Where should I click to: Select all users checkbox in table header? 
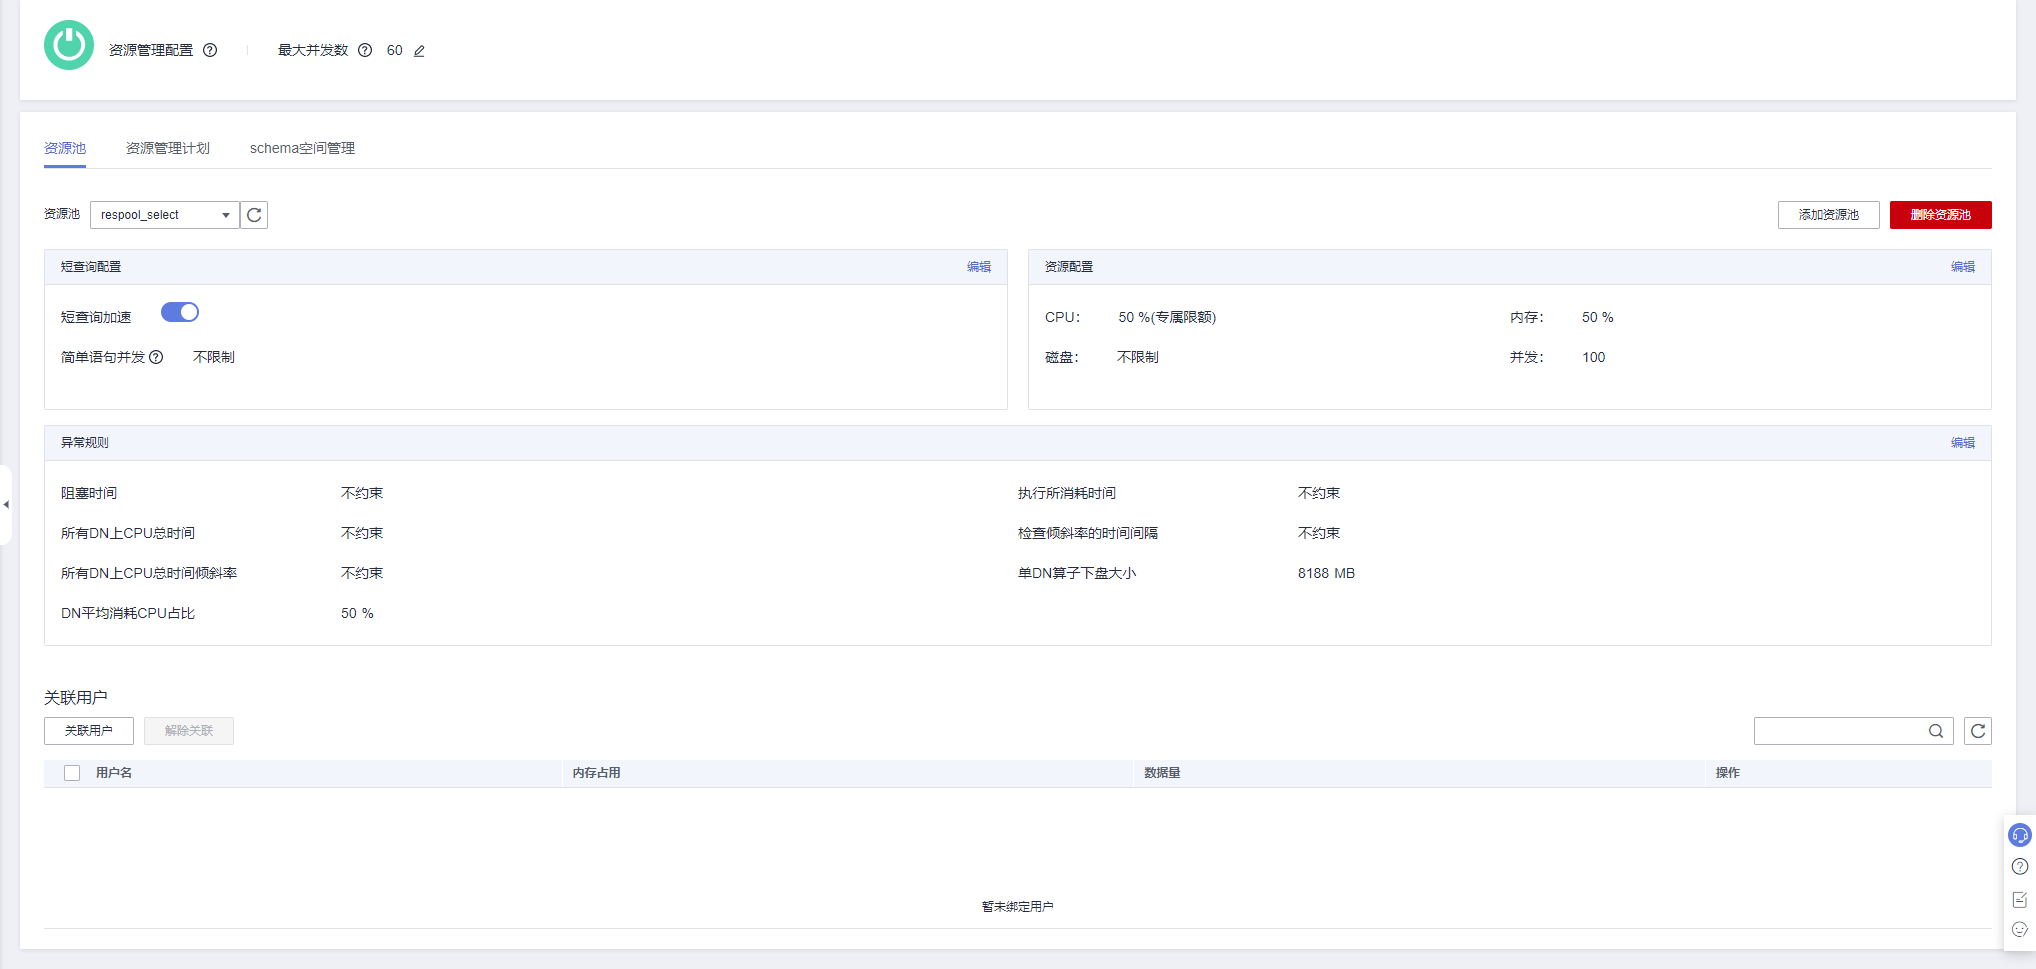point(72,773)
